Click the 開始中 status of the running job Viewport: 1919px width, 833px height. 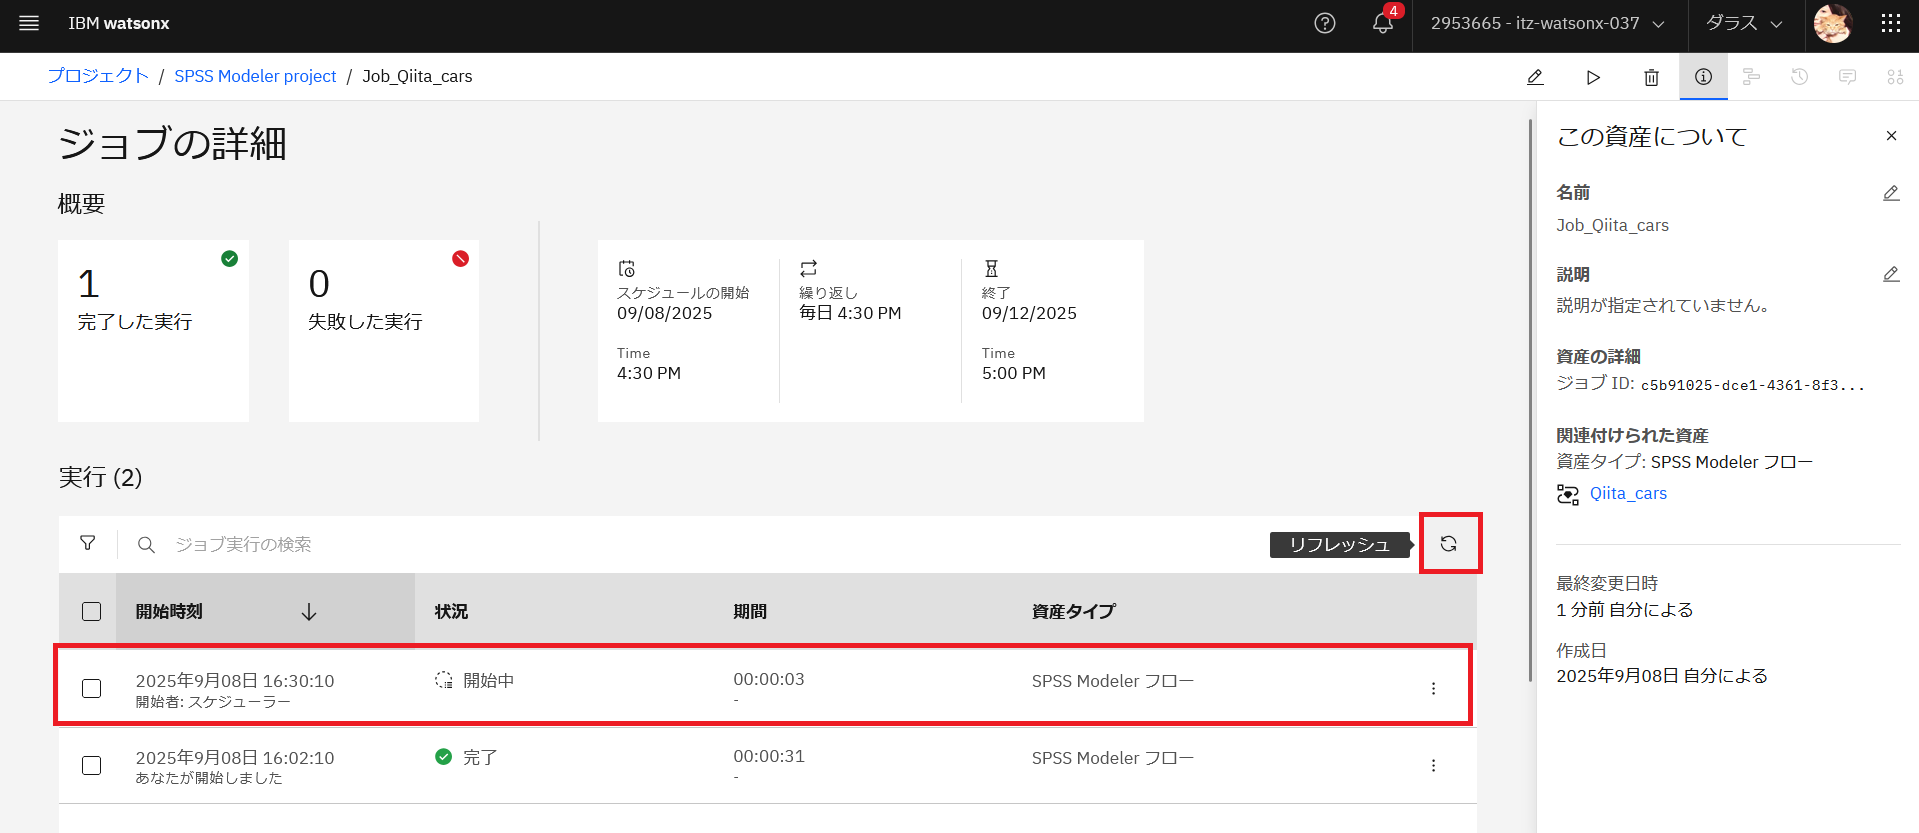pyautogui.click(x=488, y=680)
